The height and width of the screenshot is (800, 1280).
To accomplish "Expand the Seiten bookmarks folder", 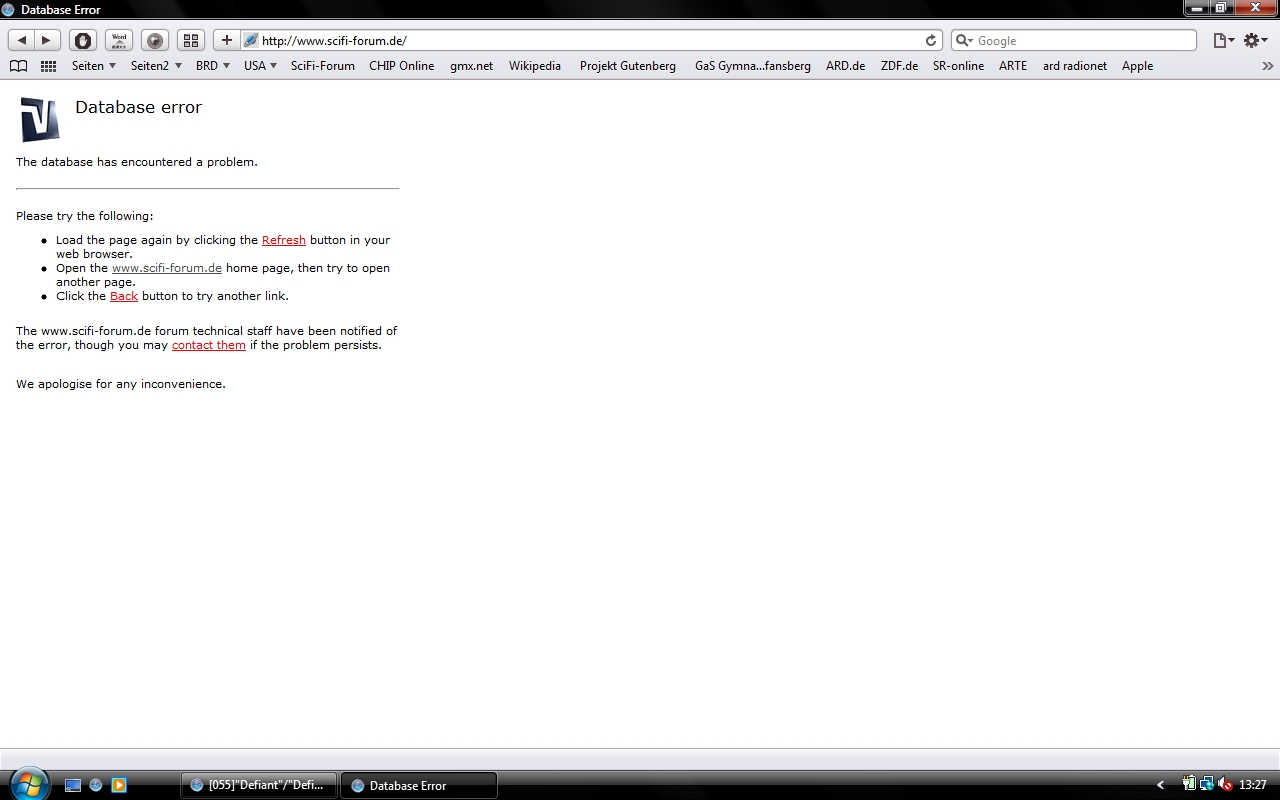I will click(x=94, y=66).
